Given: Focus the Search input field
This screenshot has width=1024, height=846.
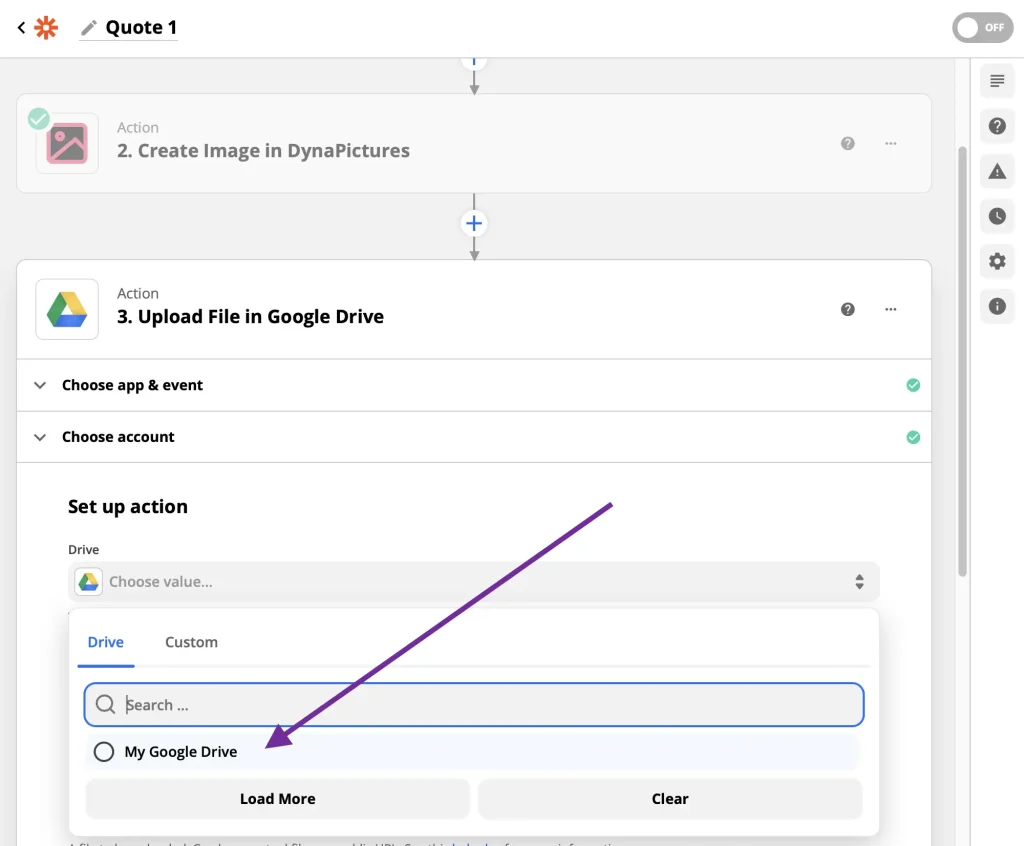Looking at the screenshot, I should [474, 705].
